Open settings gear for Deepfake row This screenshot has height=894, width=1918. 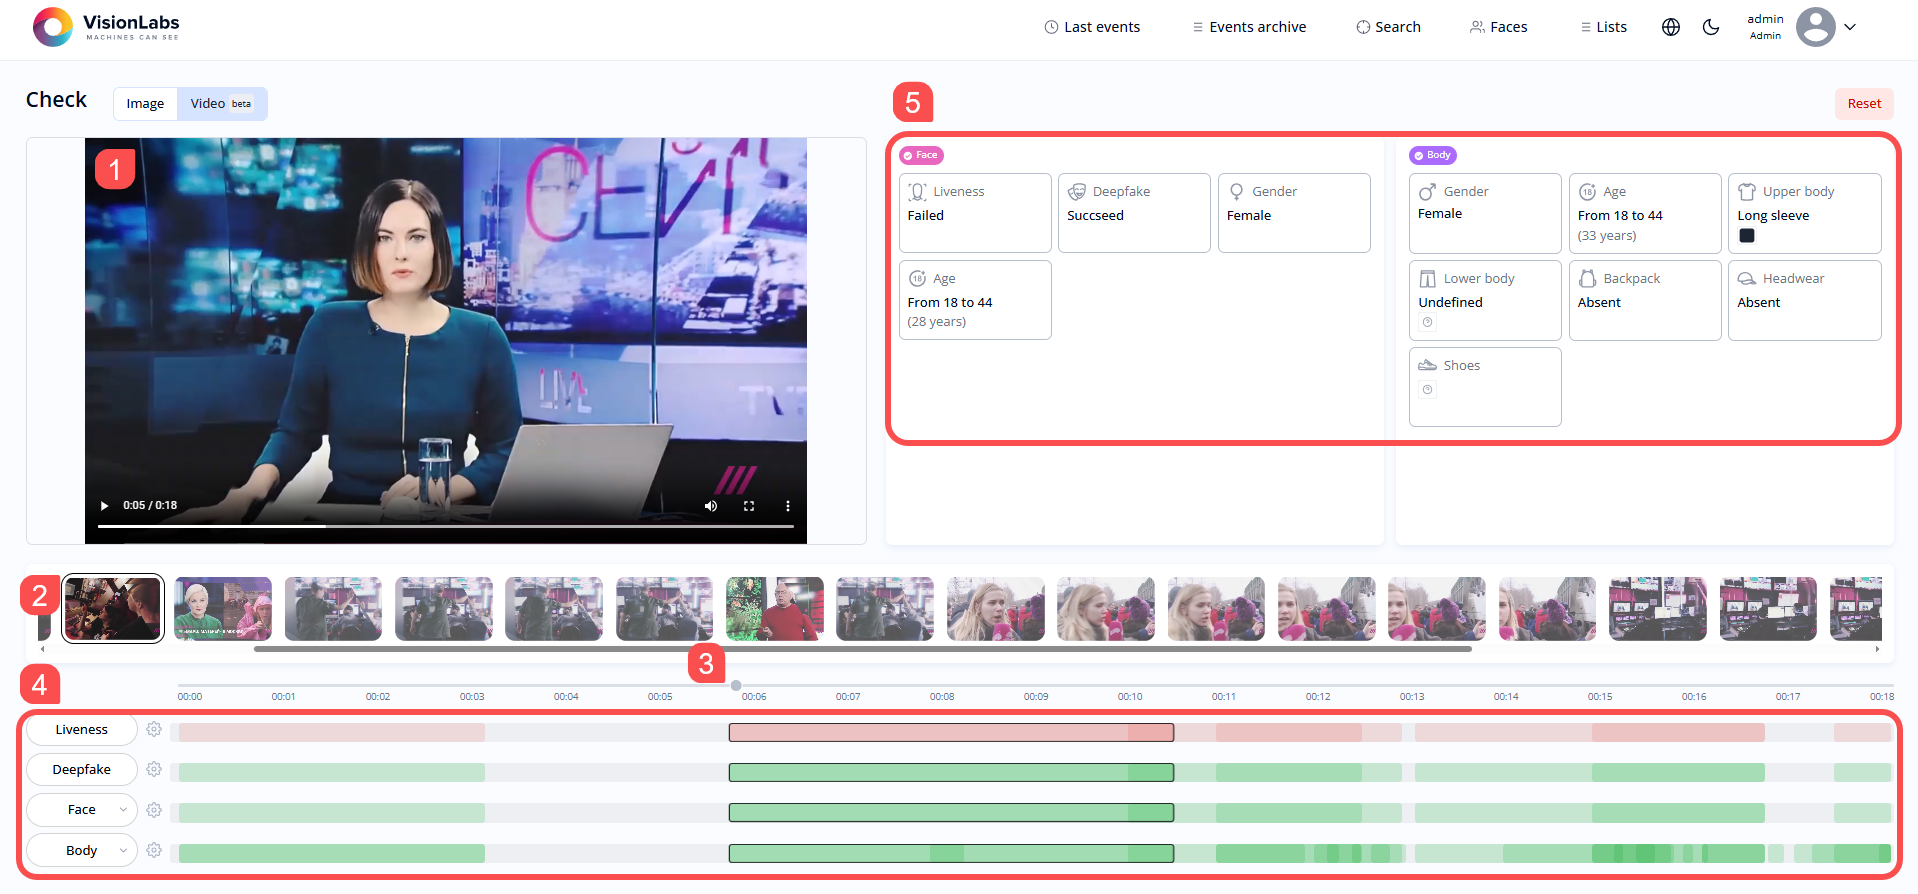pyautogui.click(x=154, y=770)
